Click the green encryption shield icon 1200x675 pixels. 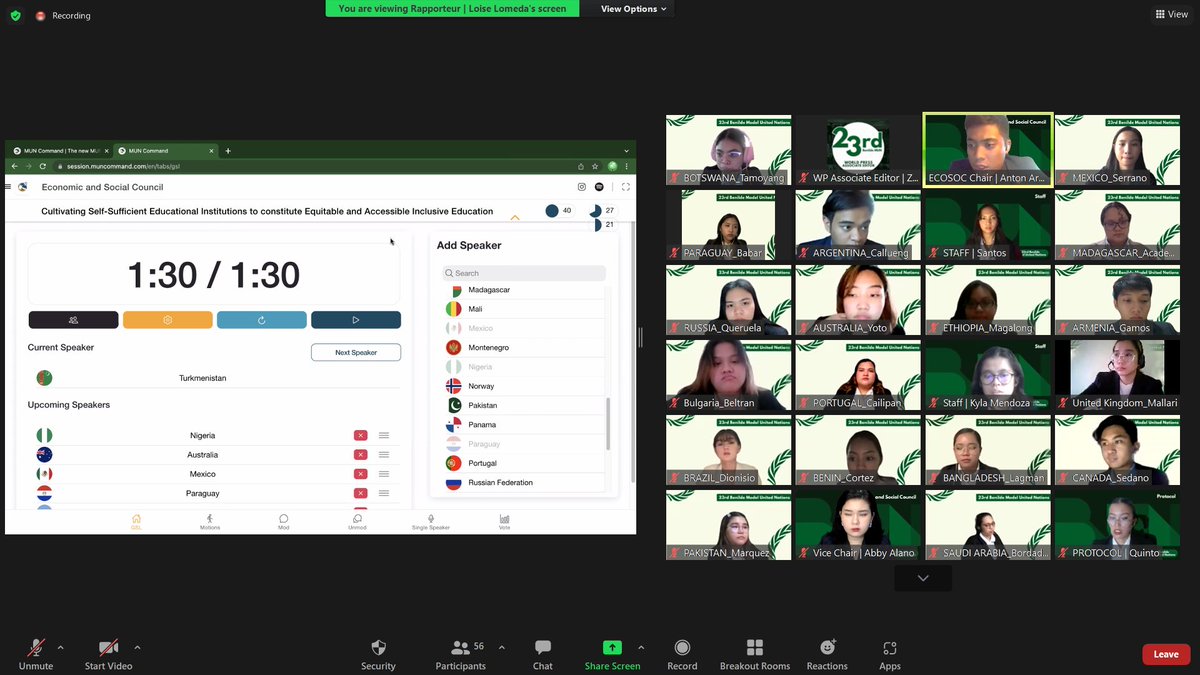tap(15, 16)
